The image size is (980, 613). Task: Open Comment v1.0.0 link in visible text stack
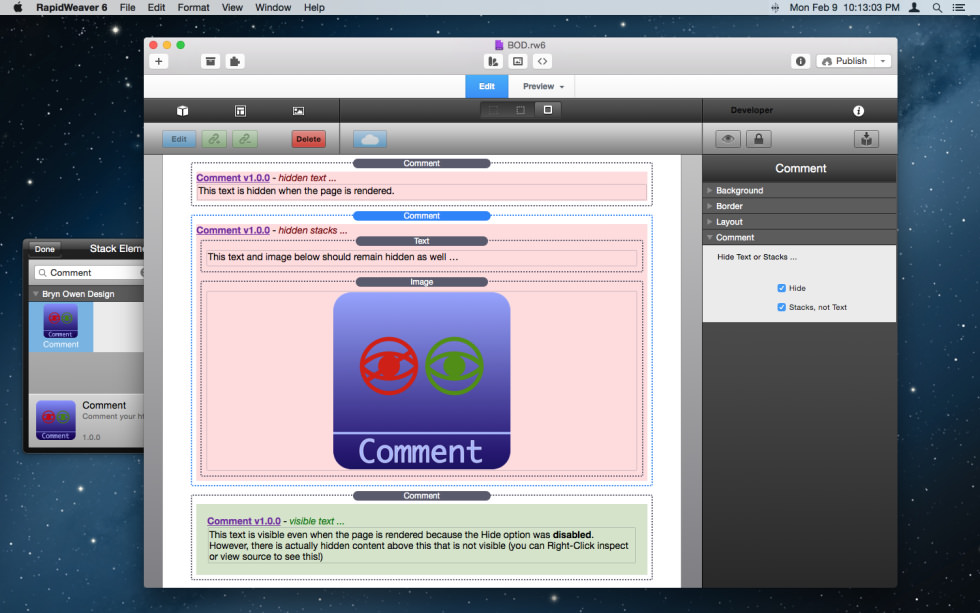pyautogui.click(x=244, y=521)
